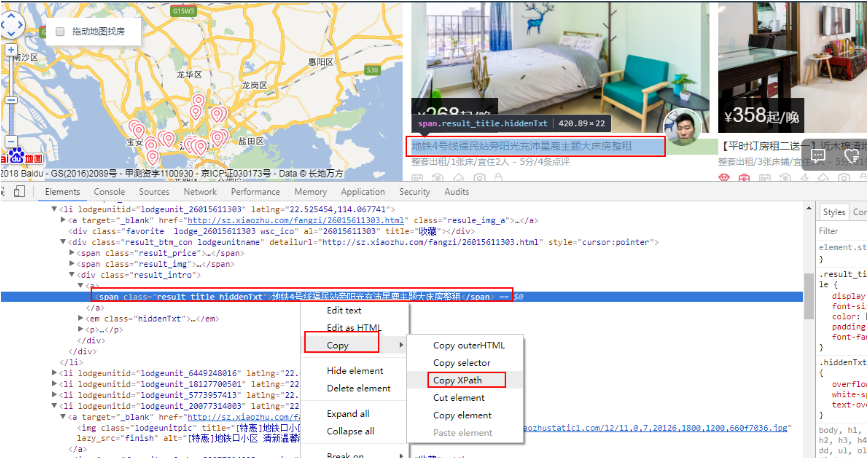Choose Edit as HTML
This screenshot has height=458, width=868.
[354, 327]
